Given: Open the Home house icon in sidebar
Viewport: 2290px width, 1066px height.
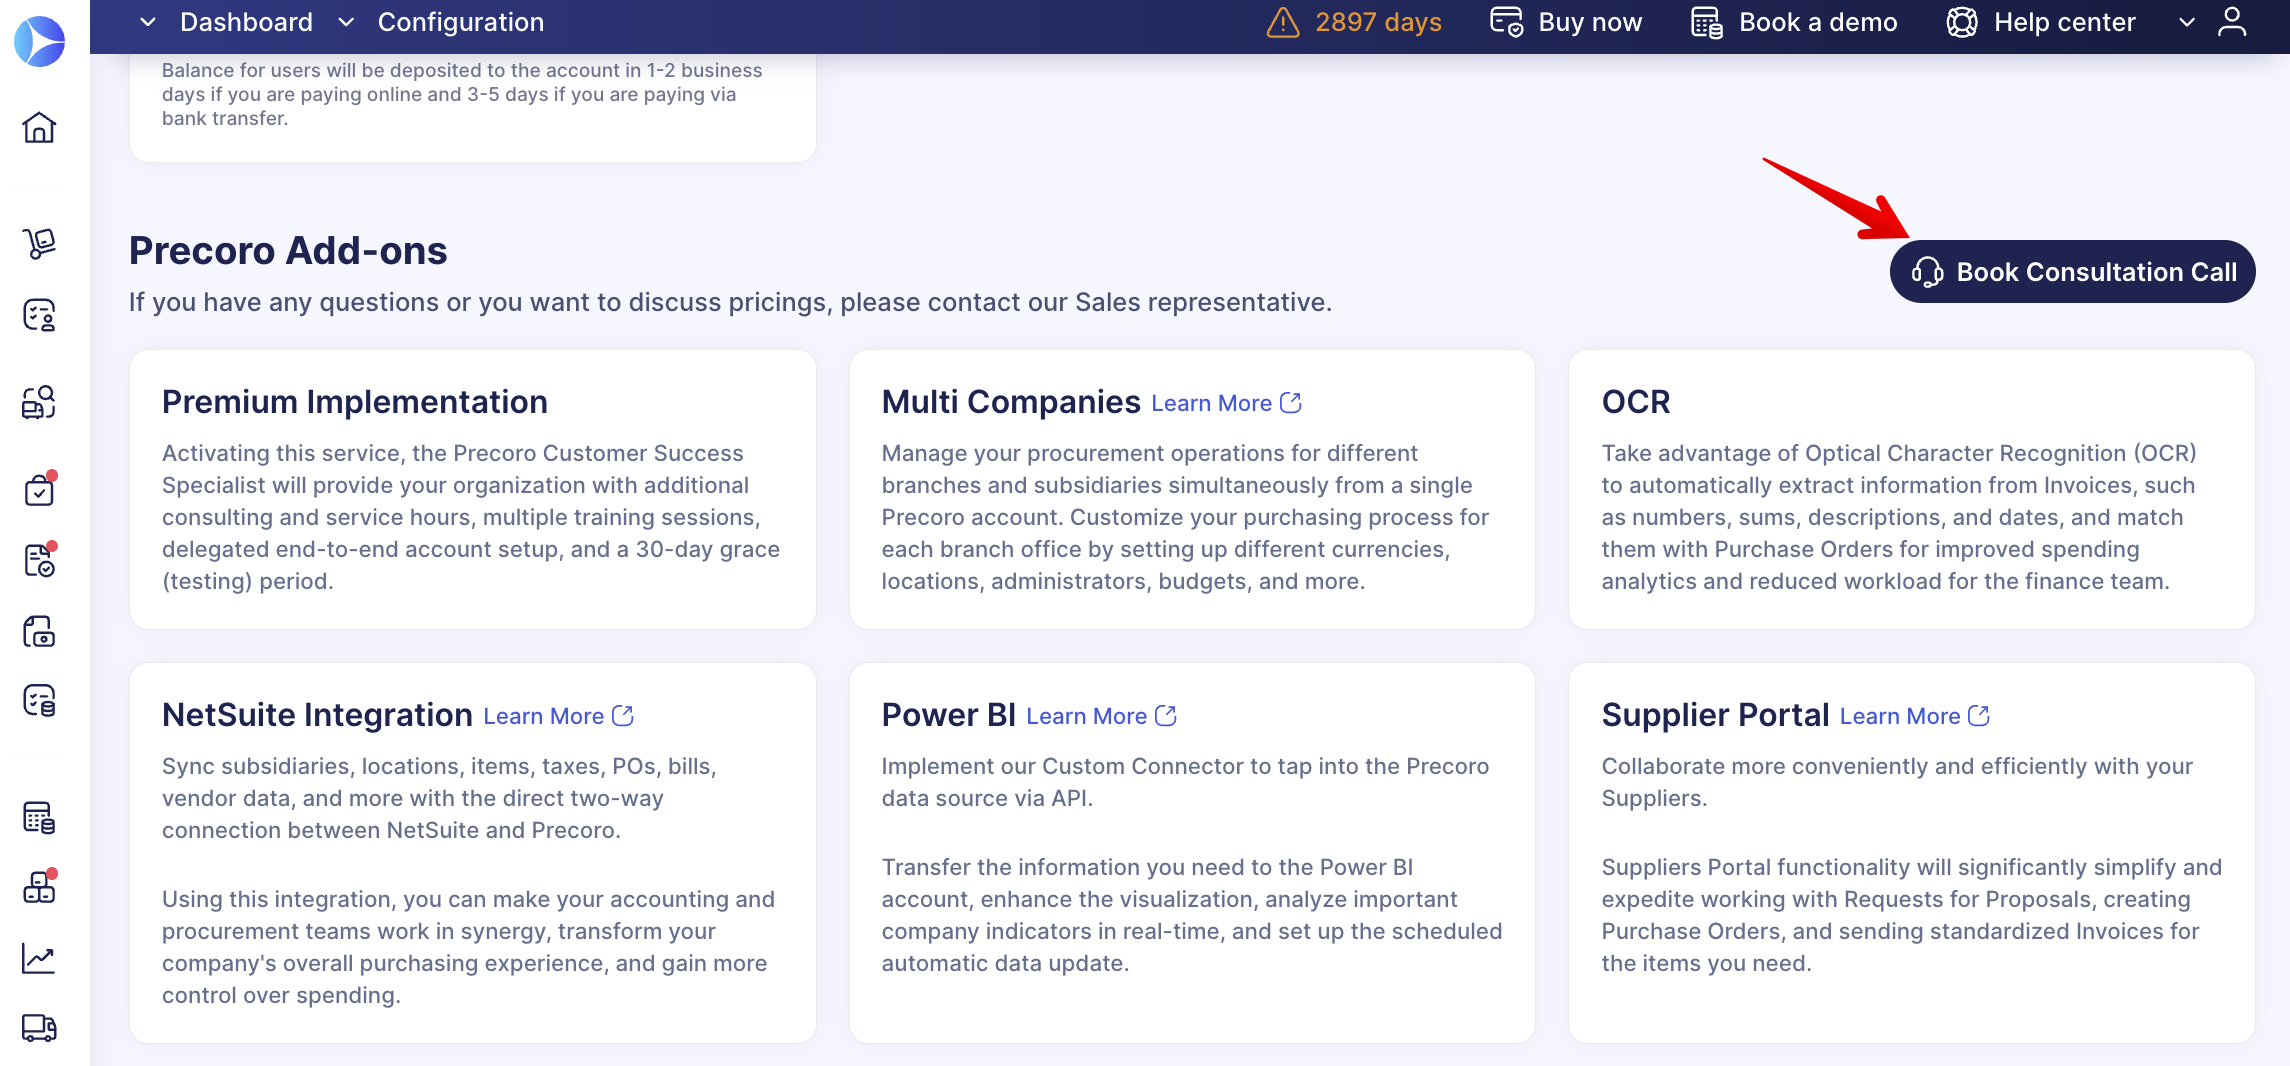Looking at the screenshot, I should (39, 127).
